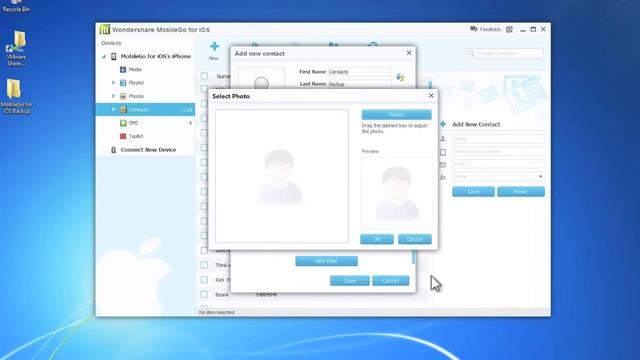
Task: Focus the Last Name field
Action: click(360, 84)
